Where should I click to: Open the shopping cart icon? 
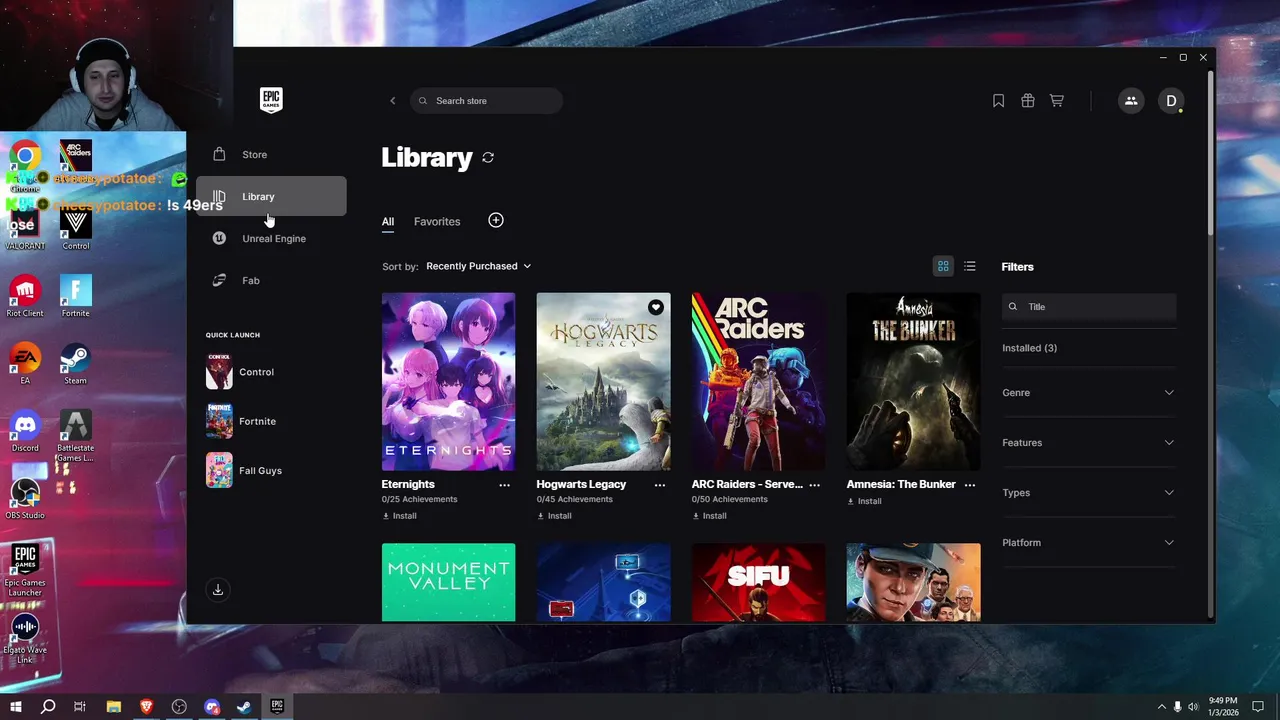tap(1056, 101)
